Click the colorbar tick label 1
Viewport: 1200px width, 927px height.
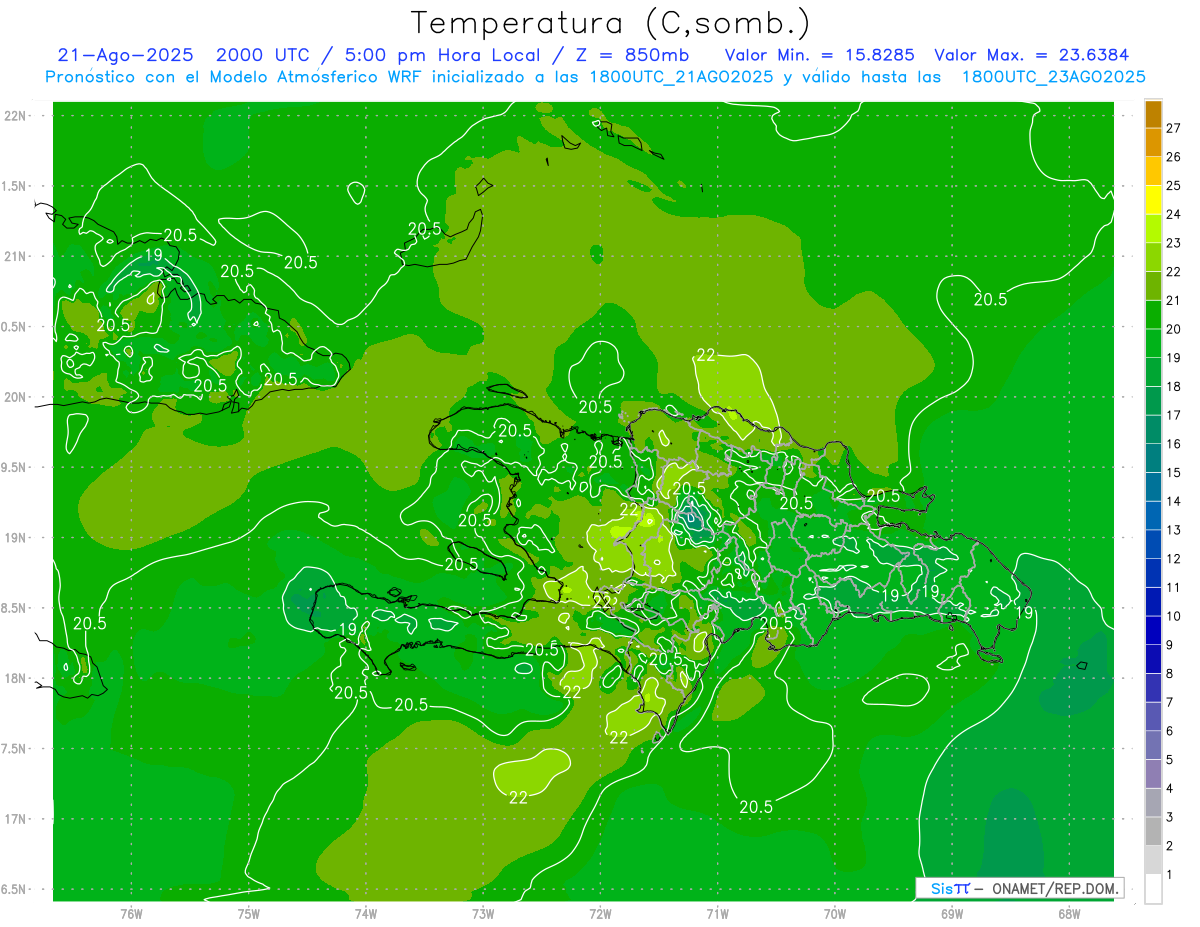(1169, 875)
